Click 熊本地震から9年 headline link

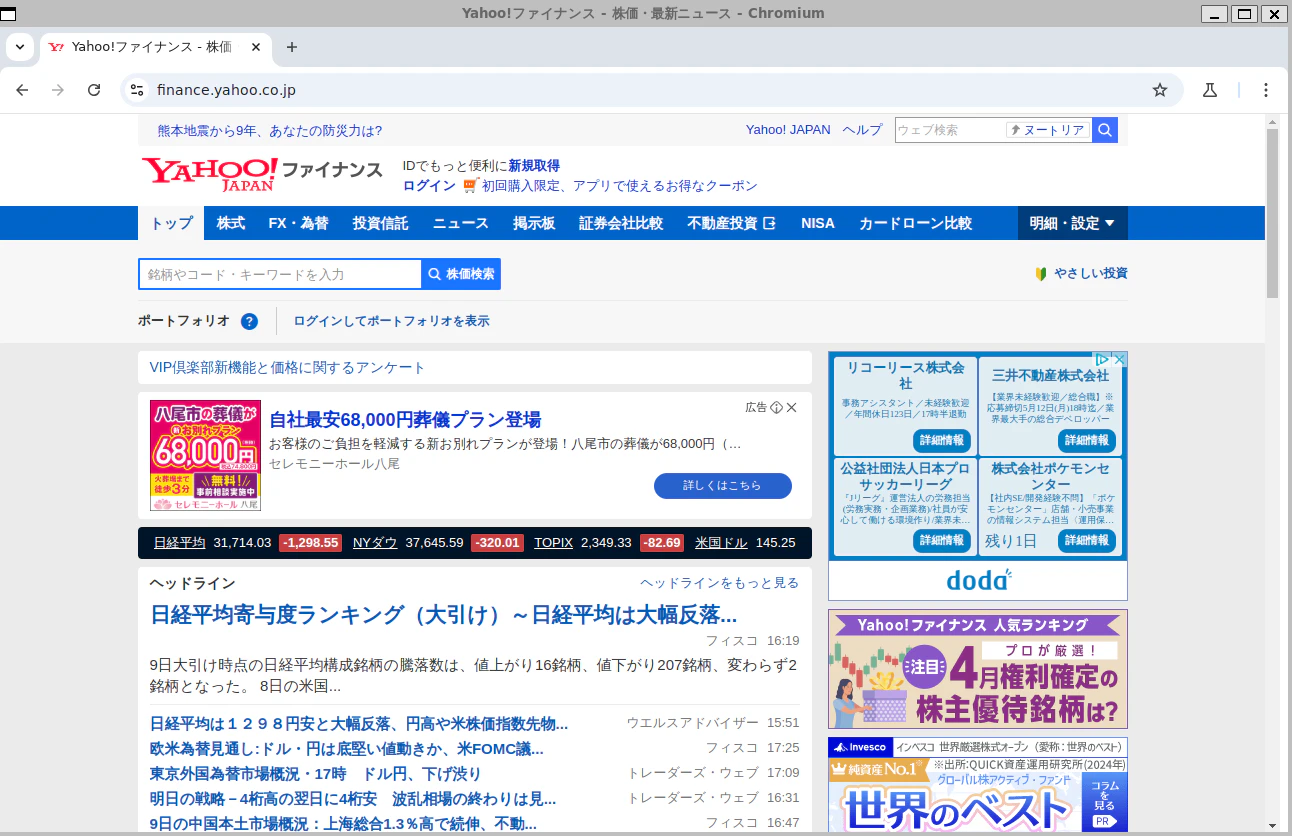tap(269, 131)
